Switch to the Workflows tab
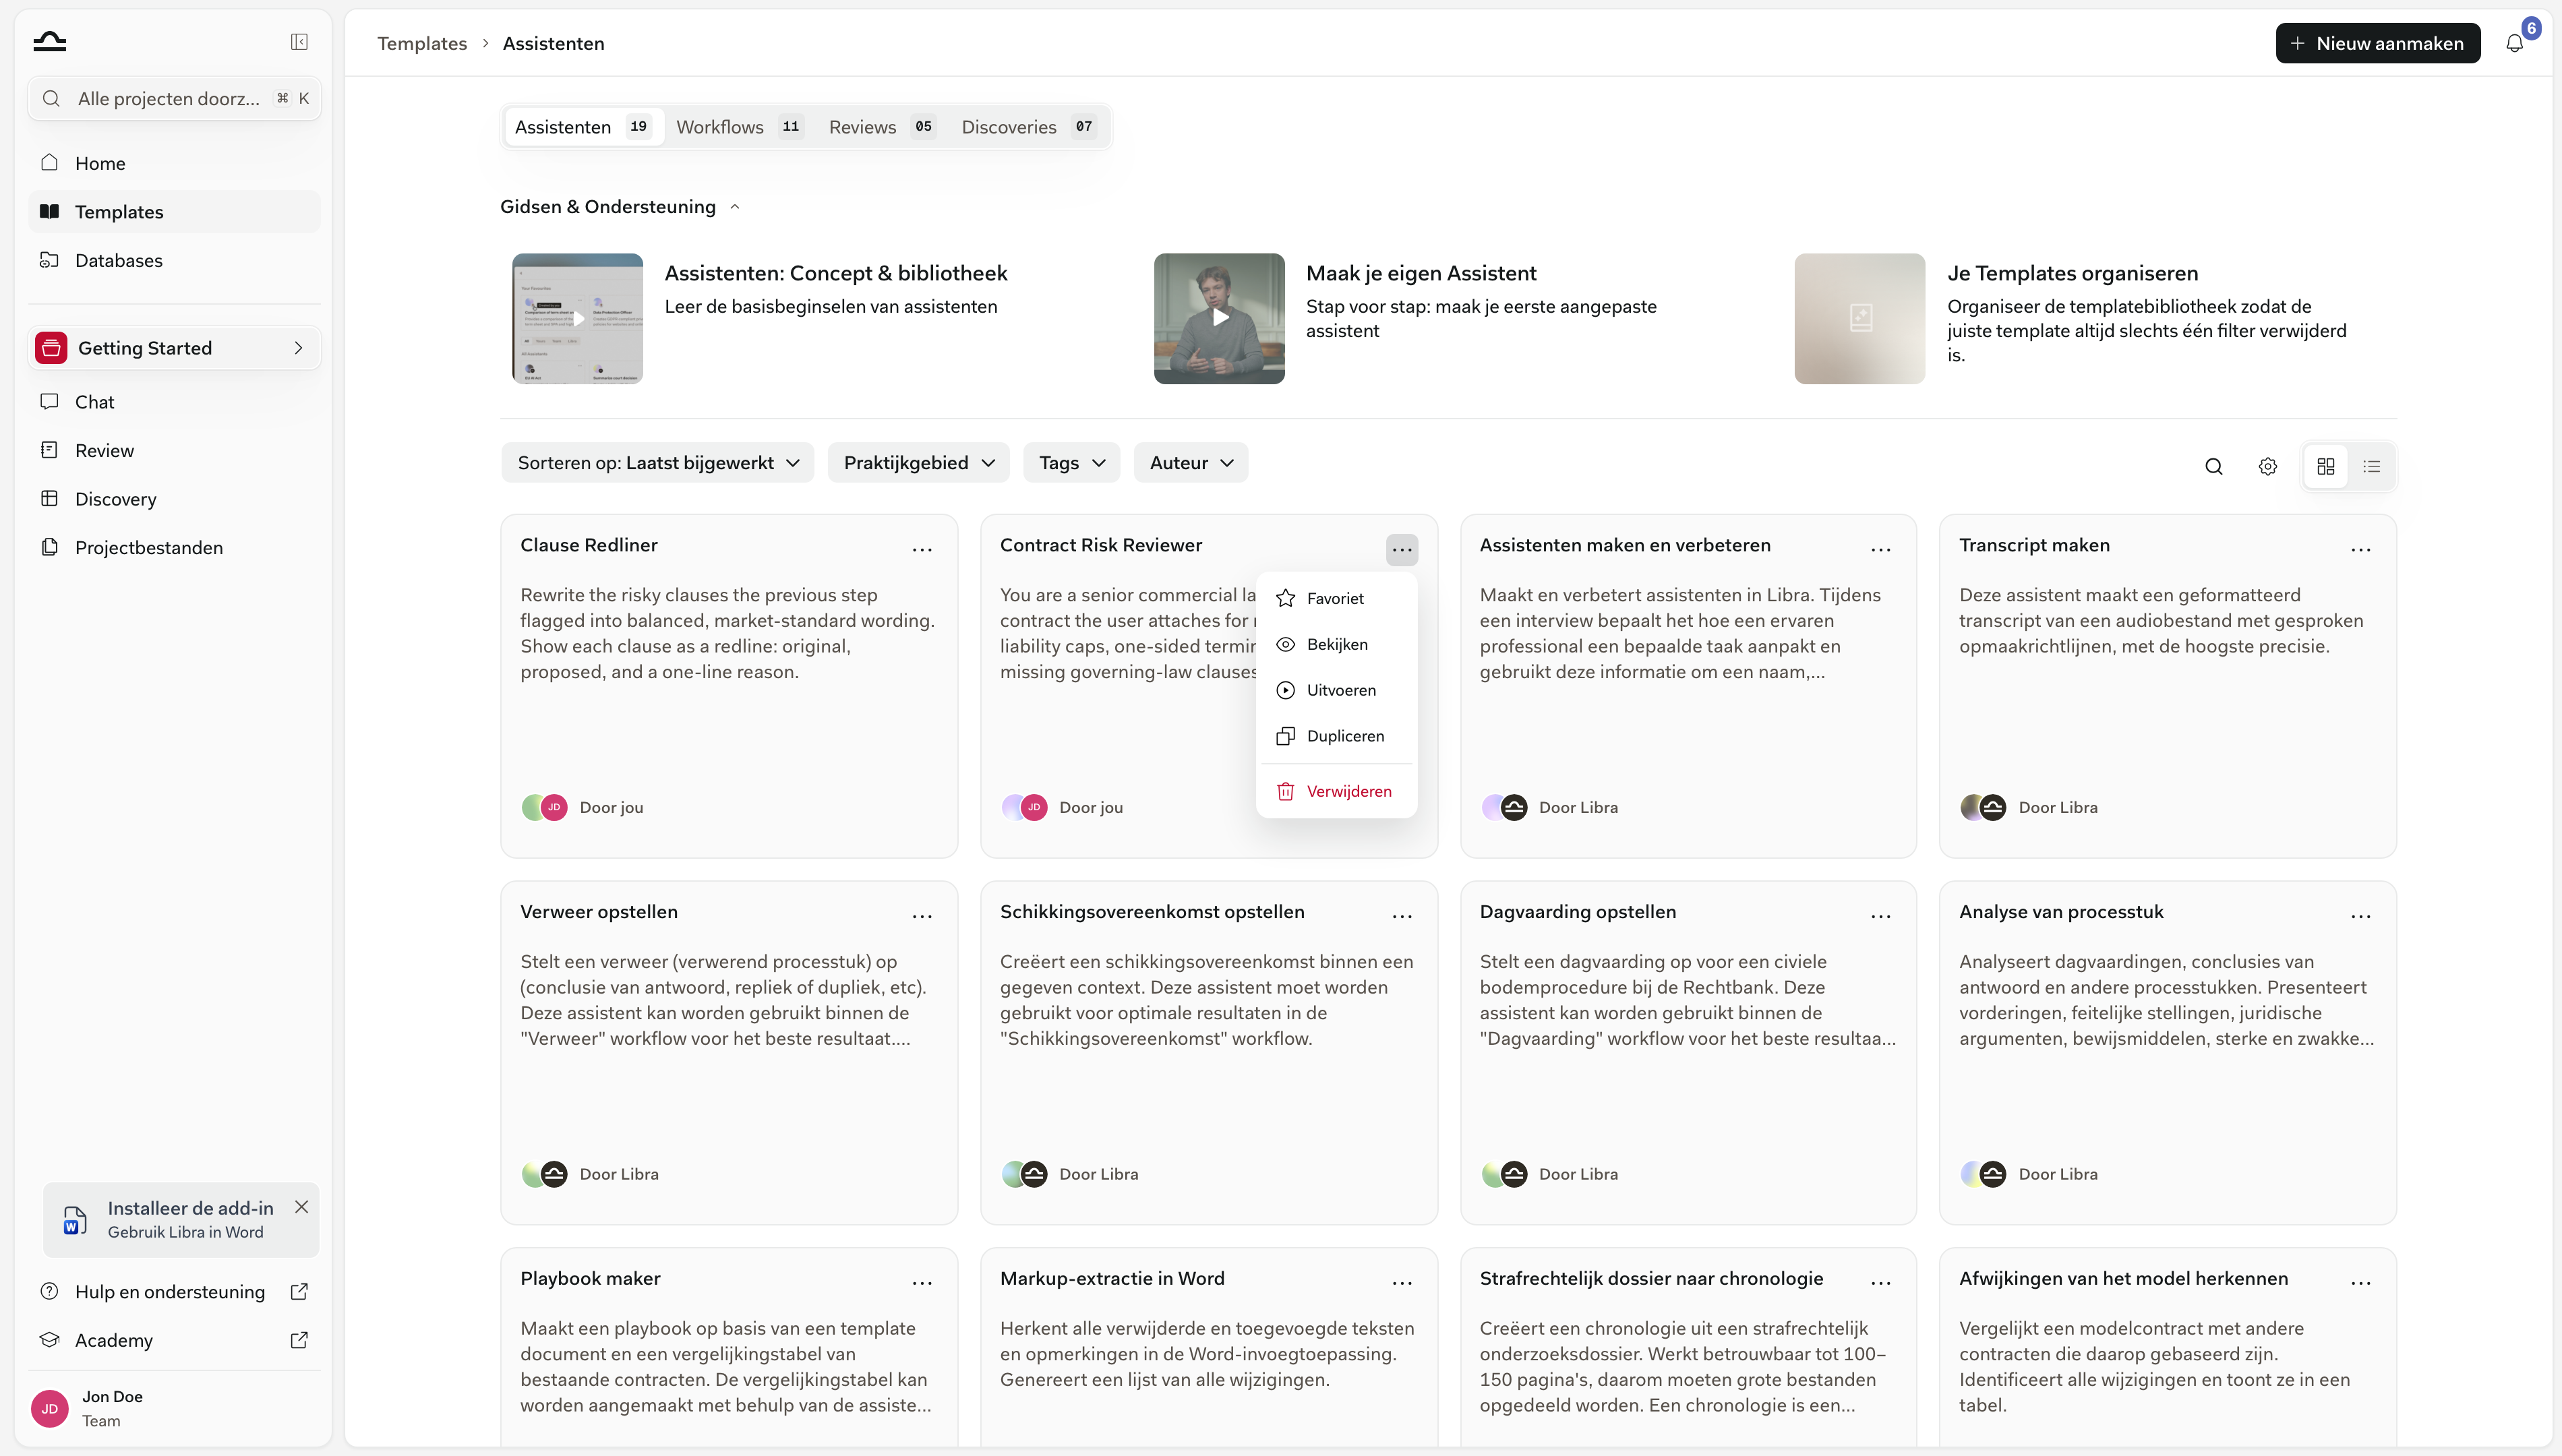 [739, 127]
